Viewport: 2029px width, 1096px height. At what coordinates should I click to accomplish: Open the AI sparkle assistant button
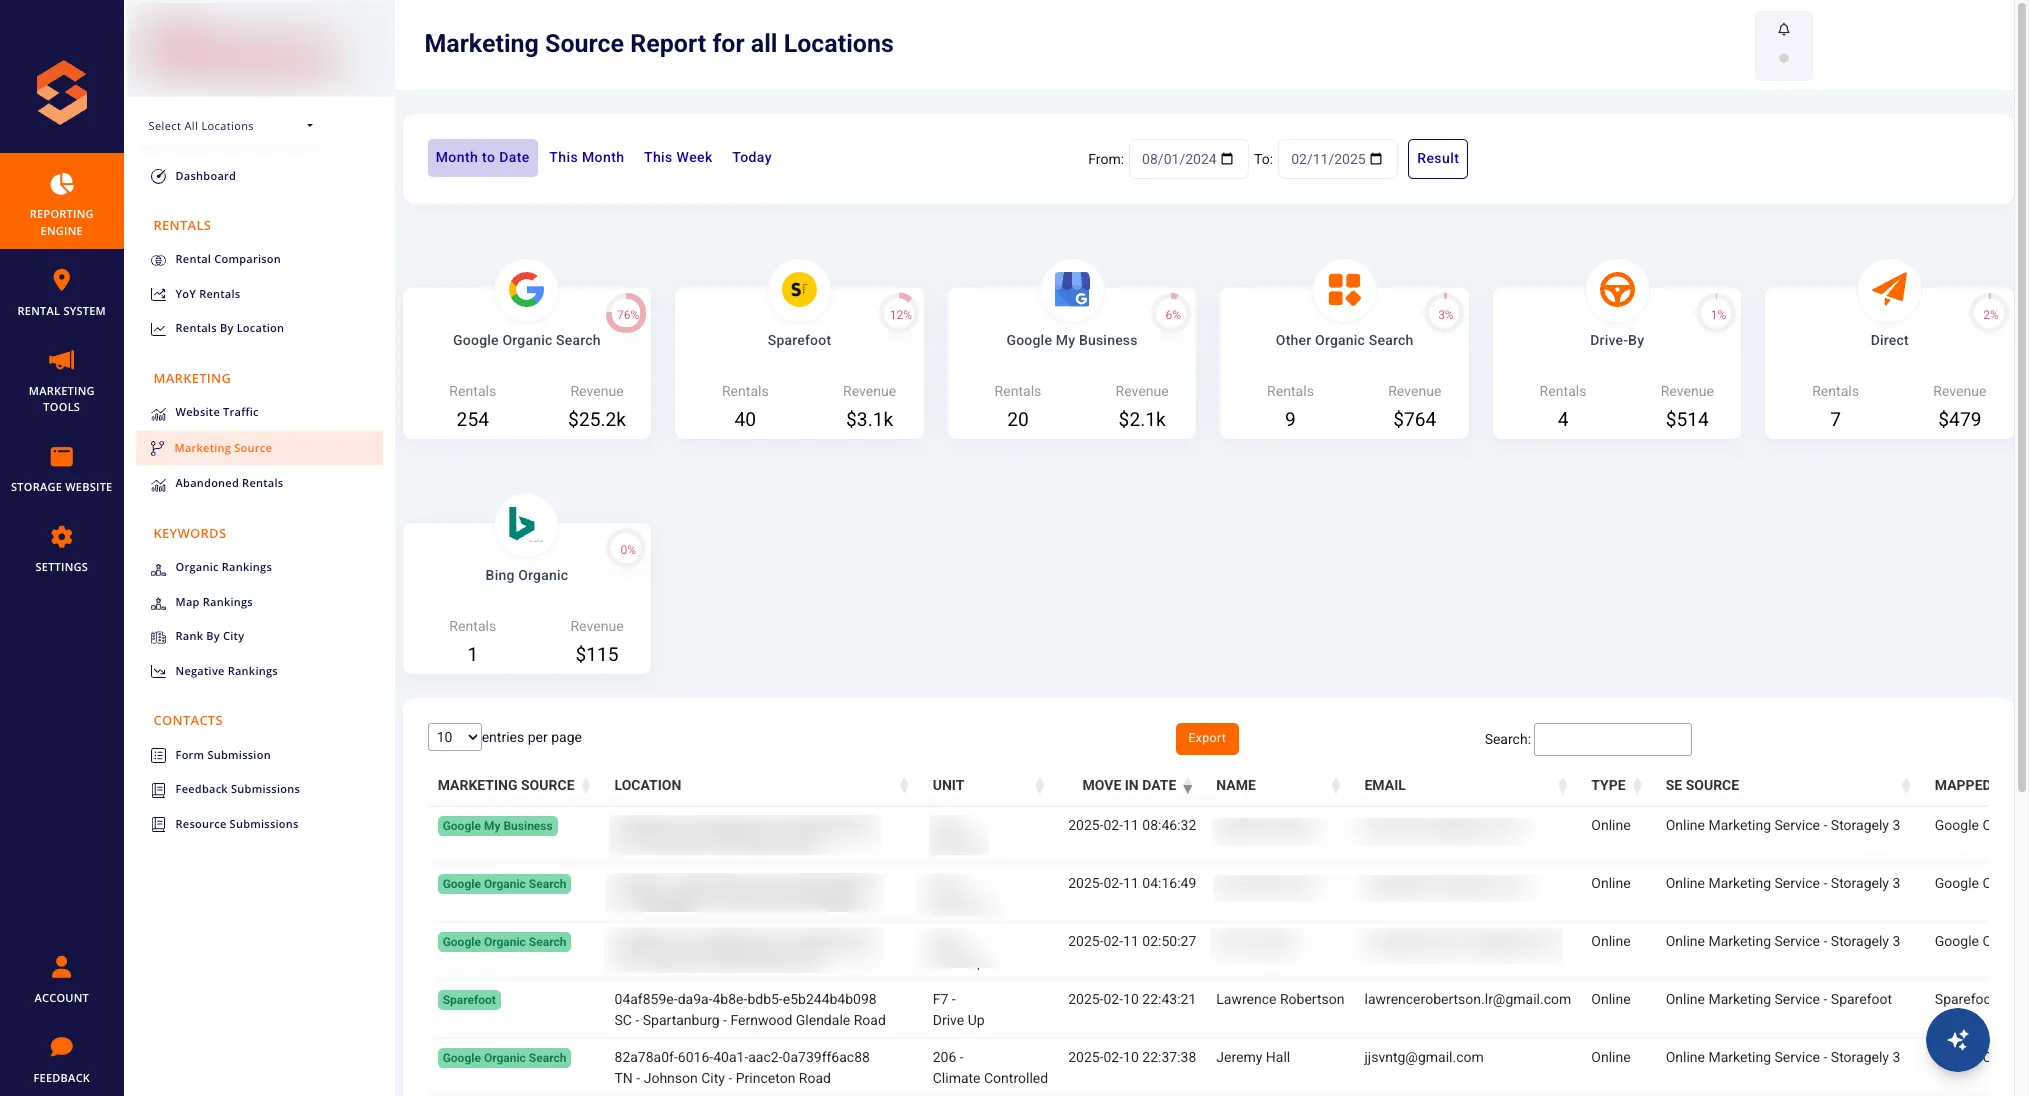[1957, 1040]
